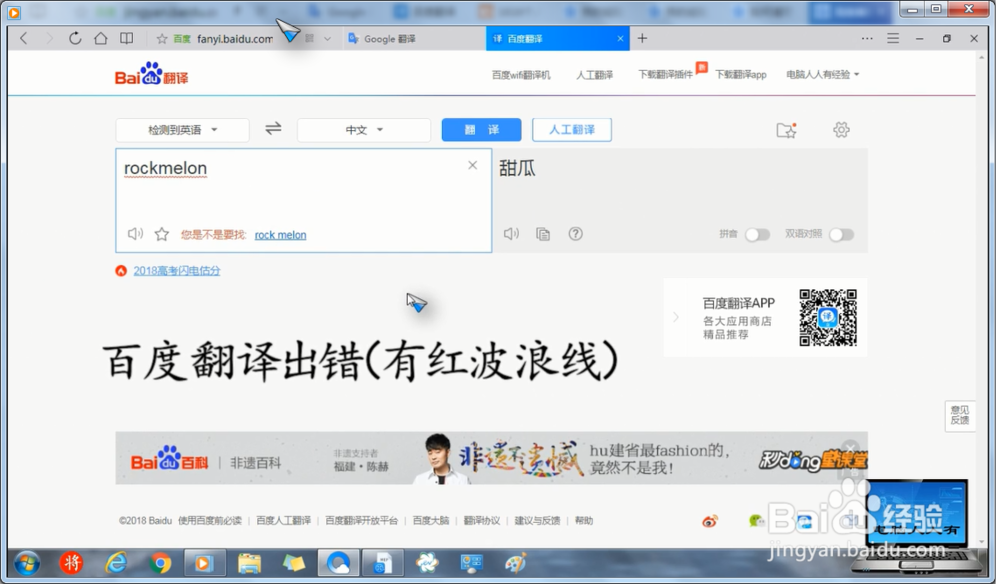
Task: Toggle the 双语对照 switch
Action: (841, 235)
